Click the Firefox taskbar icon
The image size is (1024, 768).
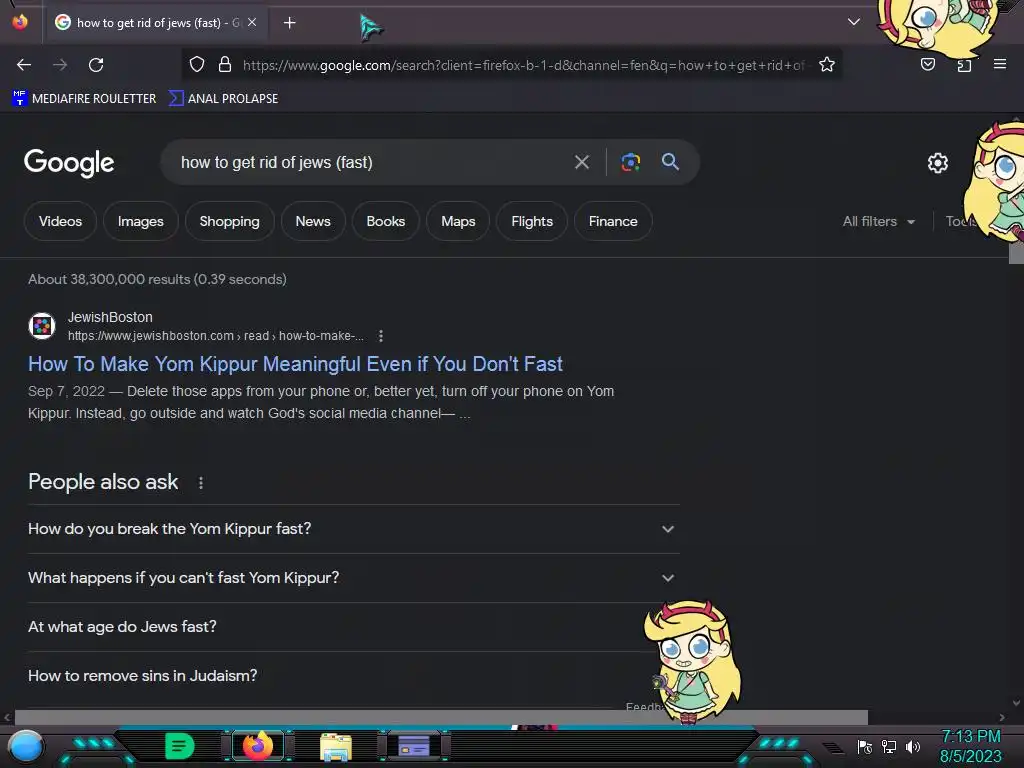258,746
